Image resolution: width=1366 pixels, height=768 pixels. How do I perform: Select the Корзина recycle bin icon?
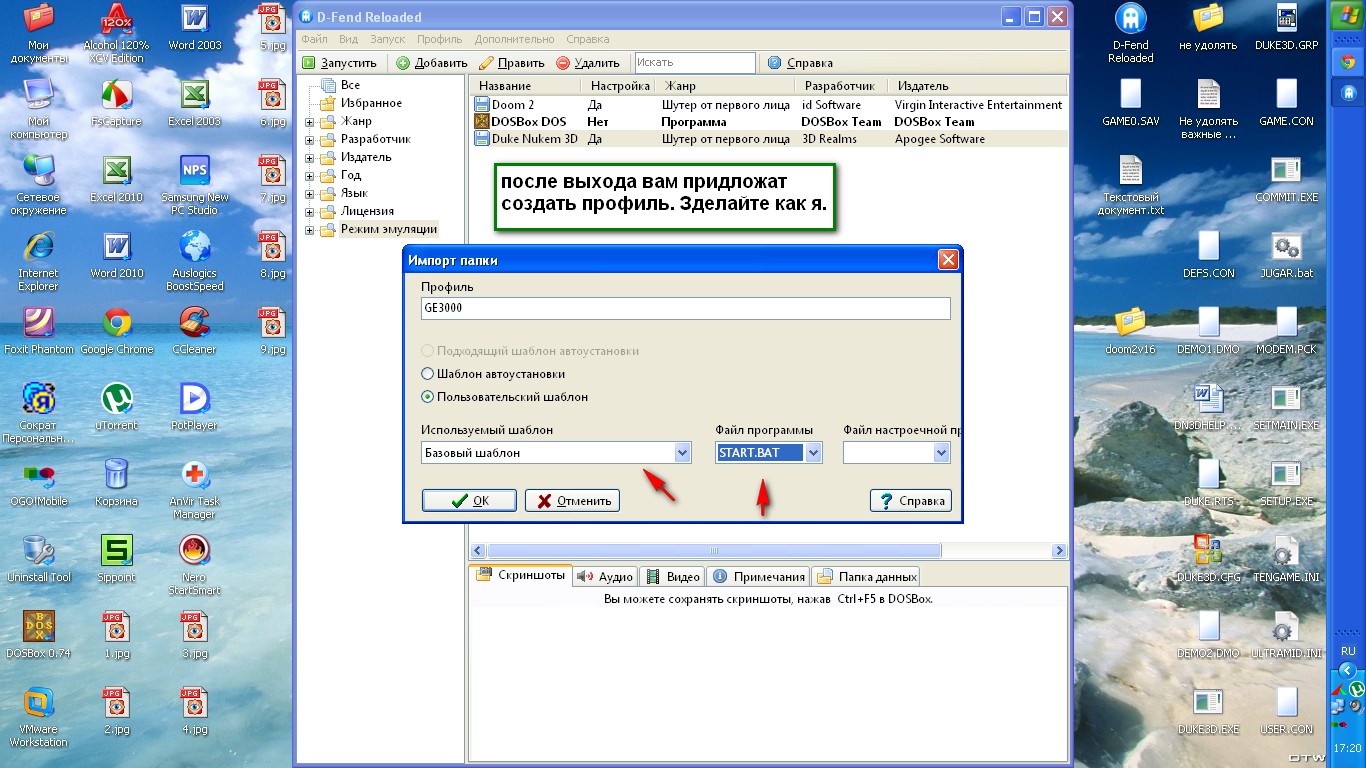[x=116, y=483]
